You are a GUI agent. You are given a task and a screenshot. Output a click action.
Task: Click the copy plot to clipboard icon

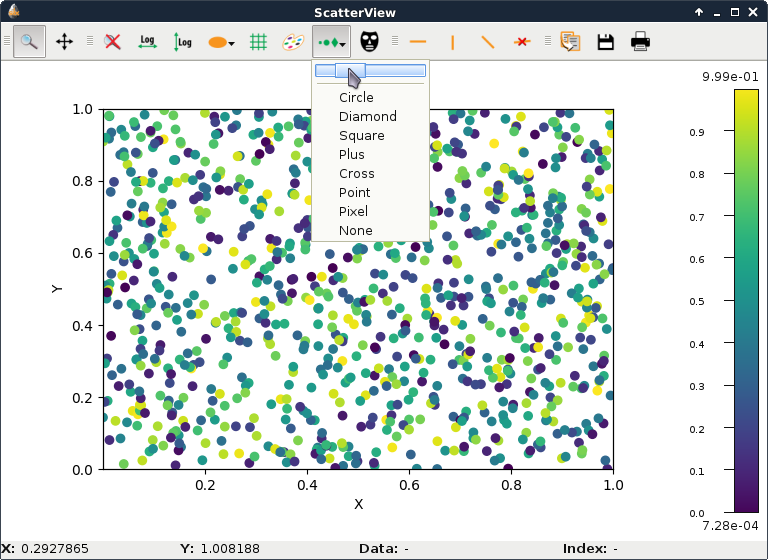[570, 42]
